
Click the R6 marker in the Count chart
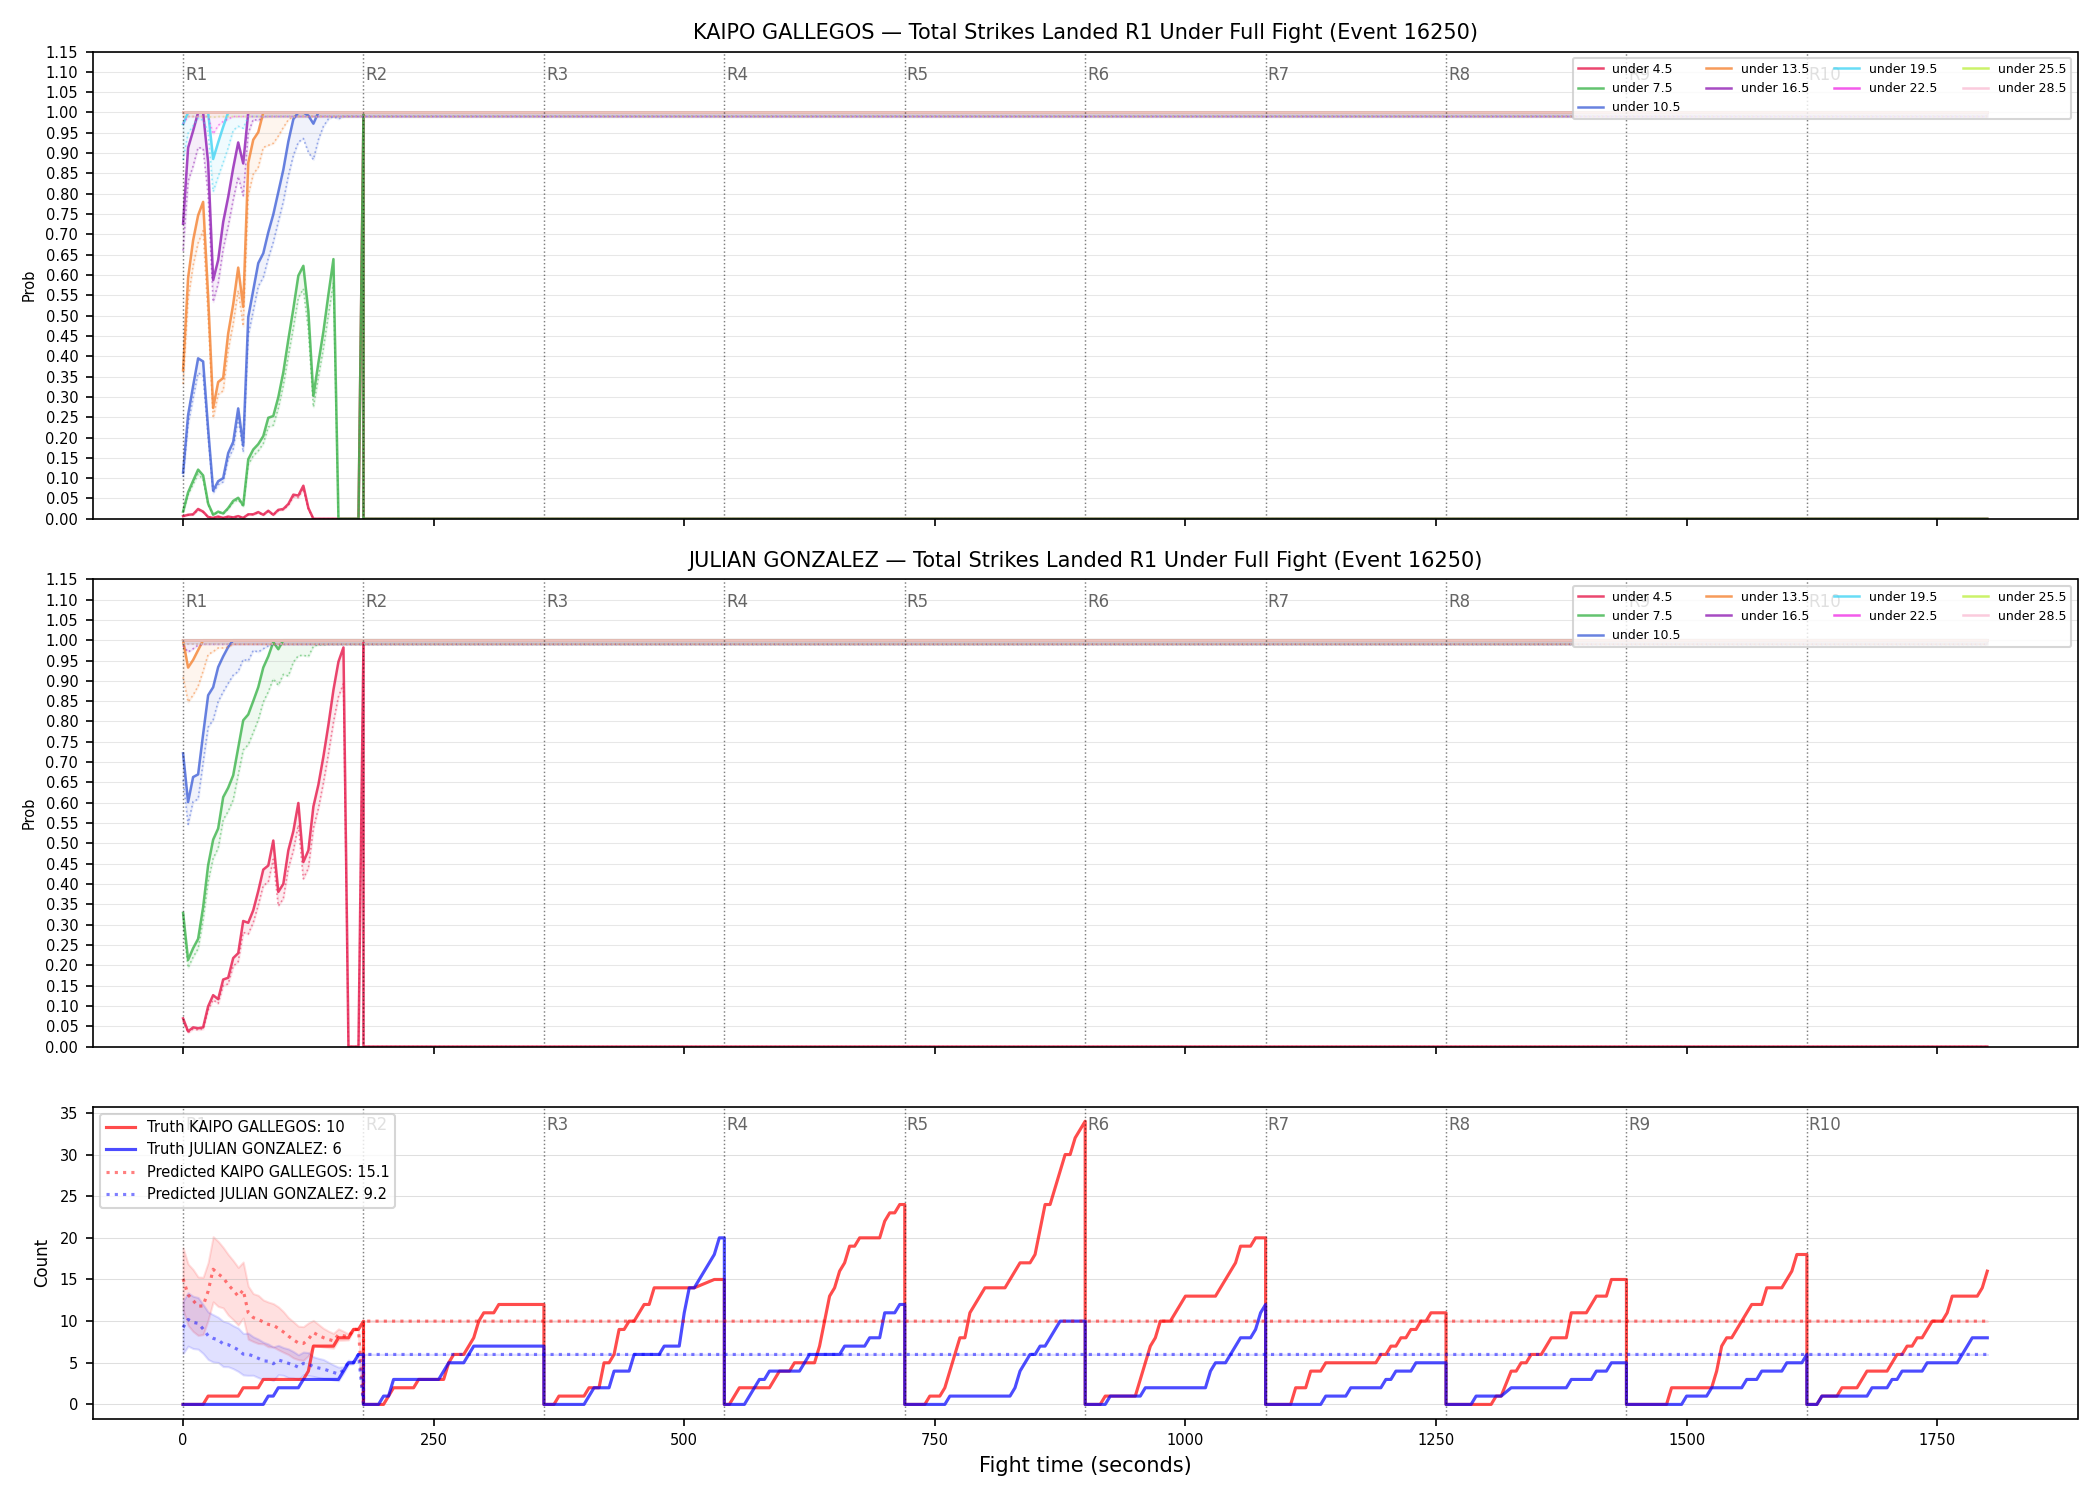coord(1098,1124)
